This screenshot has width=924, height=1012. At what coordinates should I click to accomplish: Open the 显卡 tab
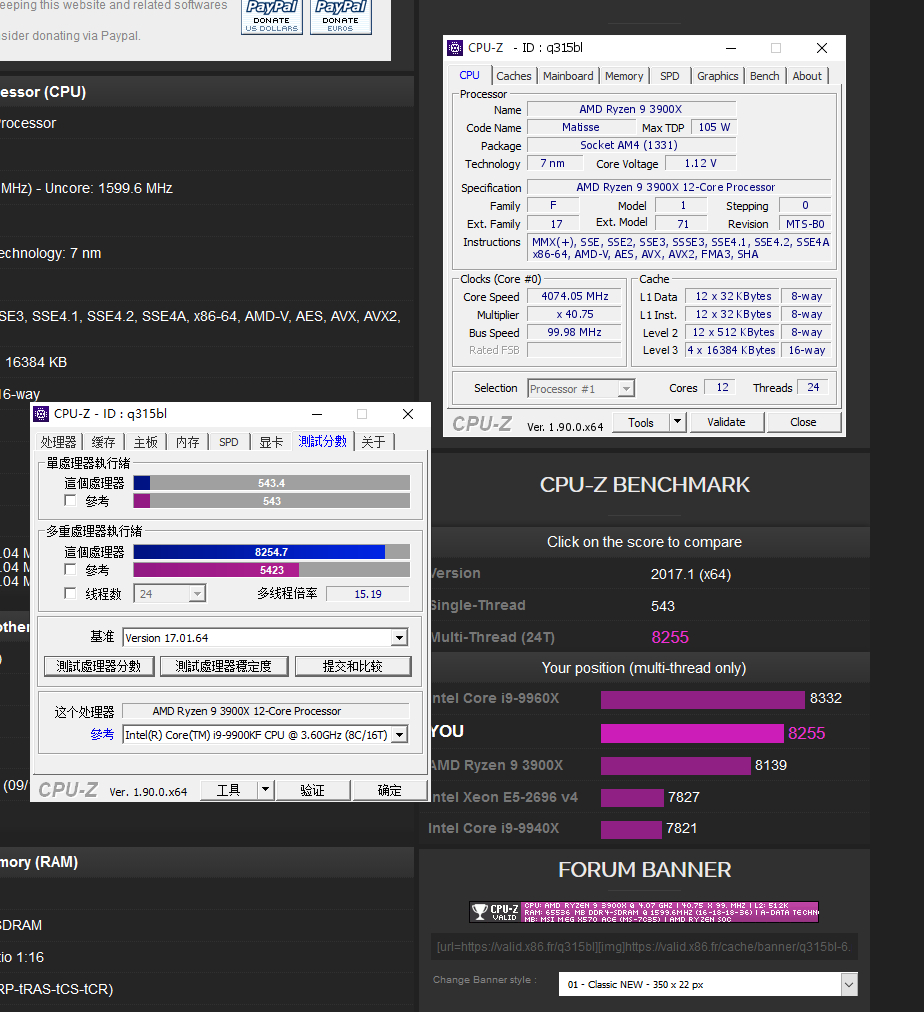271,442
